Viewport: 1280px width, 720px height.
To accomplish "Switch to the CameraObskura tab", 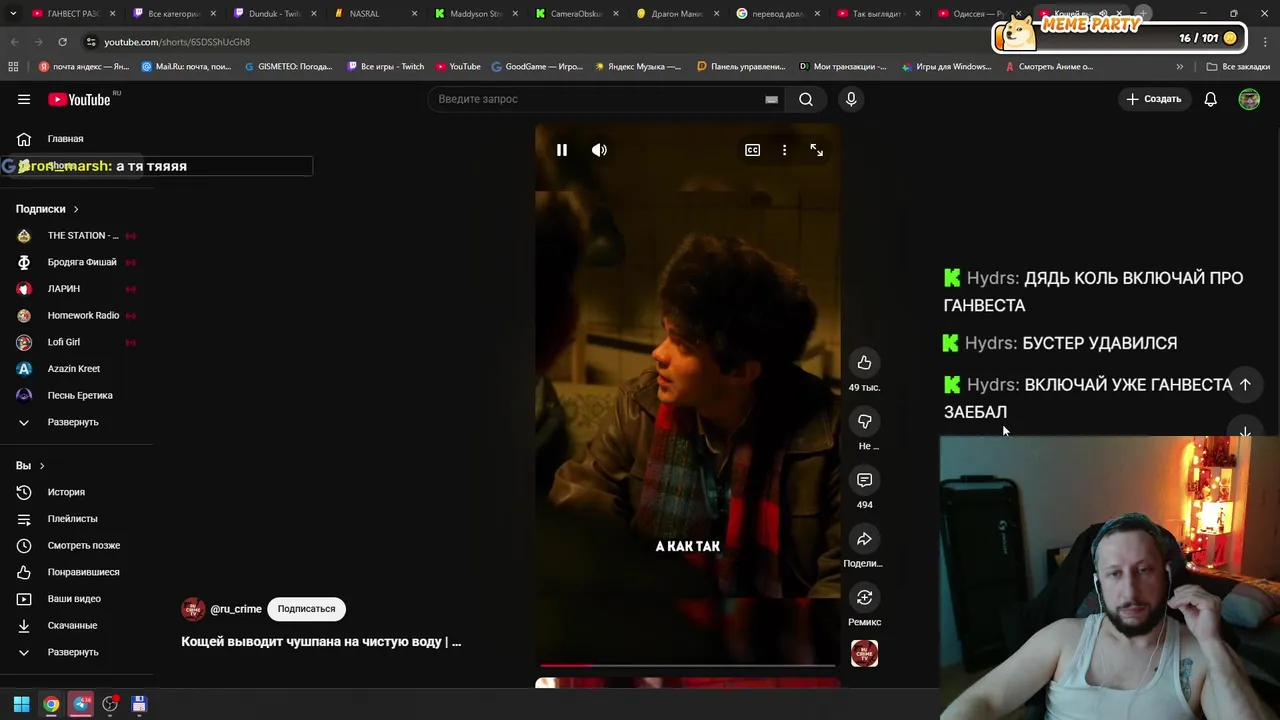I will [x=575, y=14].
